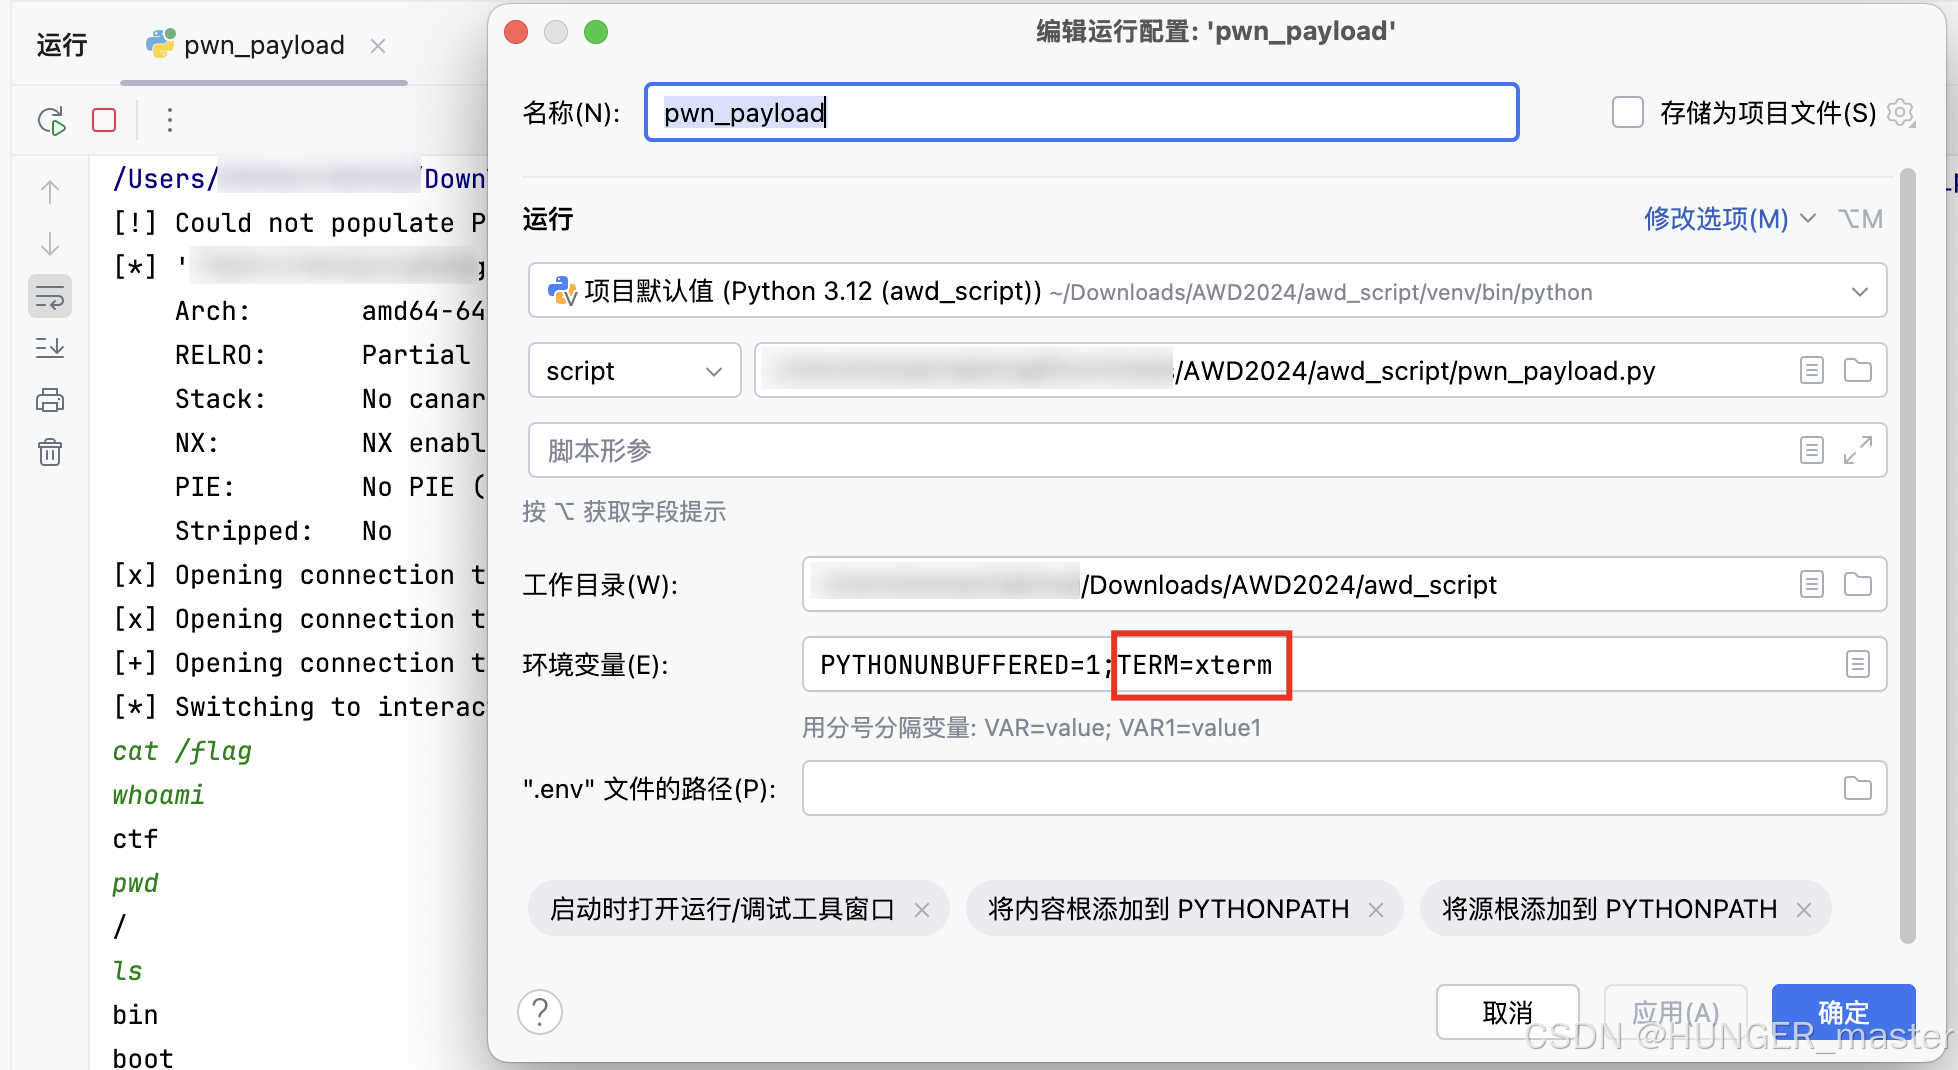Screen dimensions: 1958x1070
Task: Click the 确定 confirm button
Action: [x=1843, y=1012]
